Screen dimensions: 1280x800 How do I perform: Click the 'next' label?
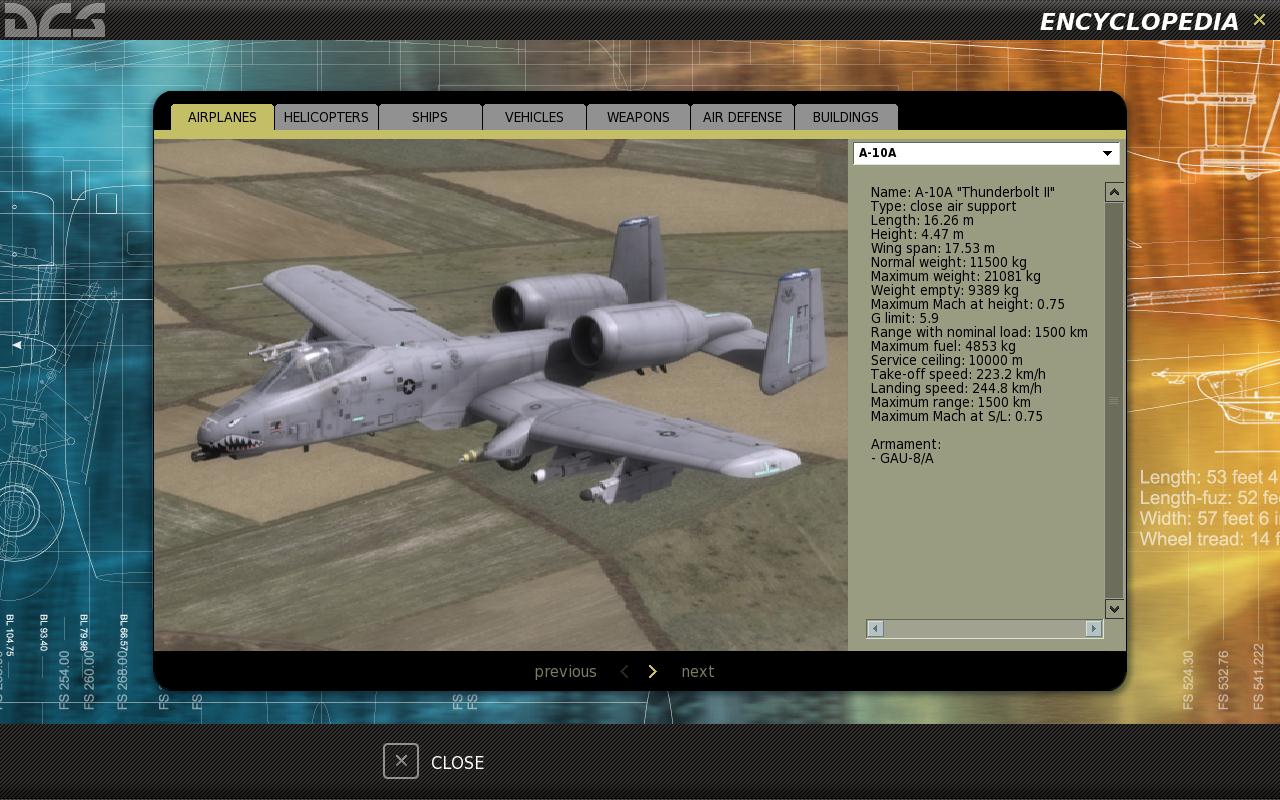pos(698,672)
